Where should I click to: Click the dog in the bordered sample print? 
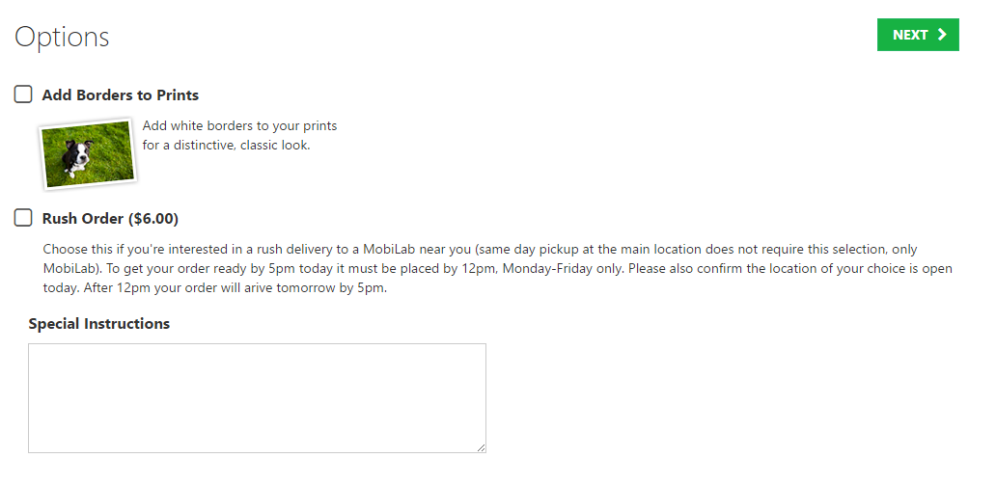click(76, 157)
